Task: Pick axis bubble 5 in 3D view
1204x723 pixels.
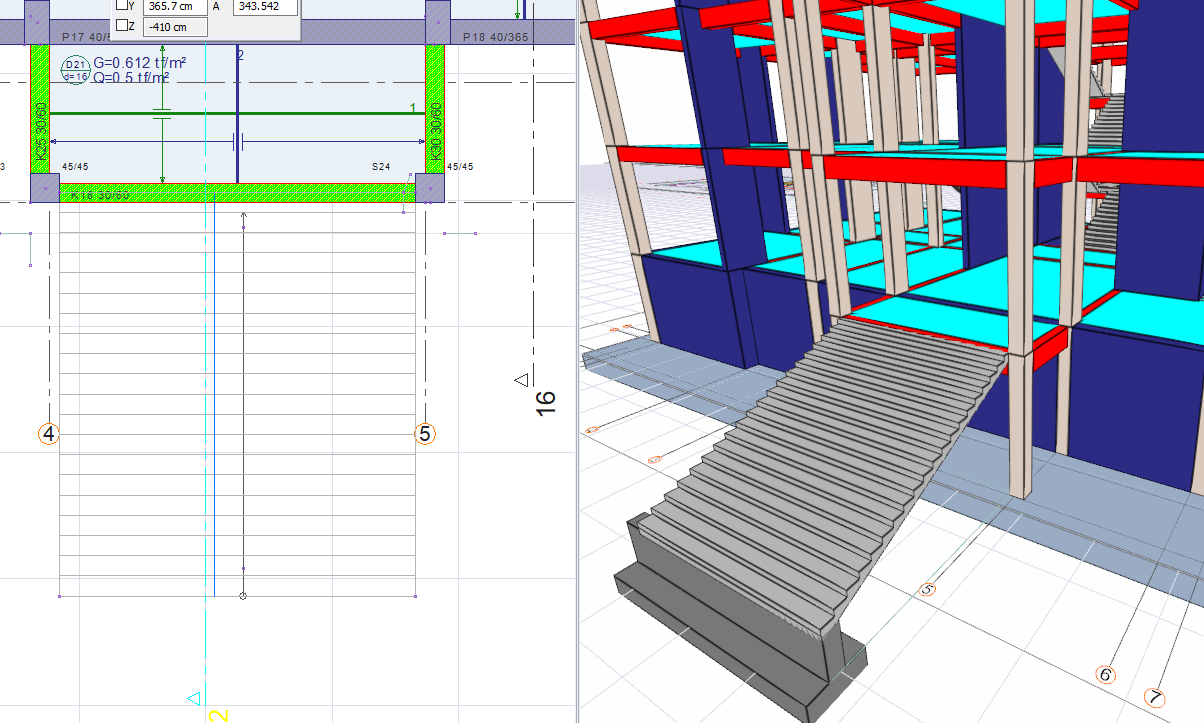Action: [927, 590]
